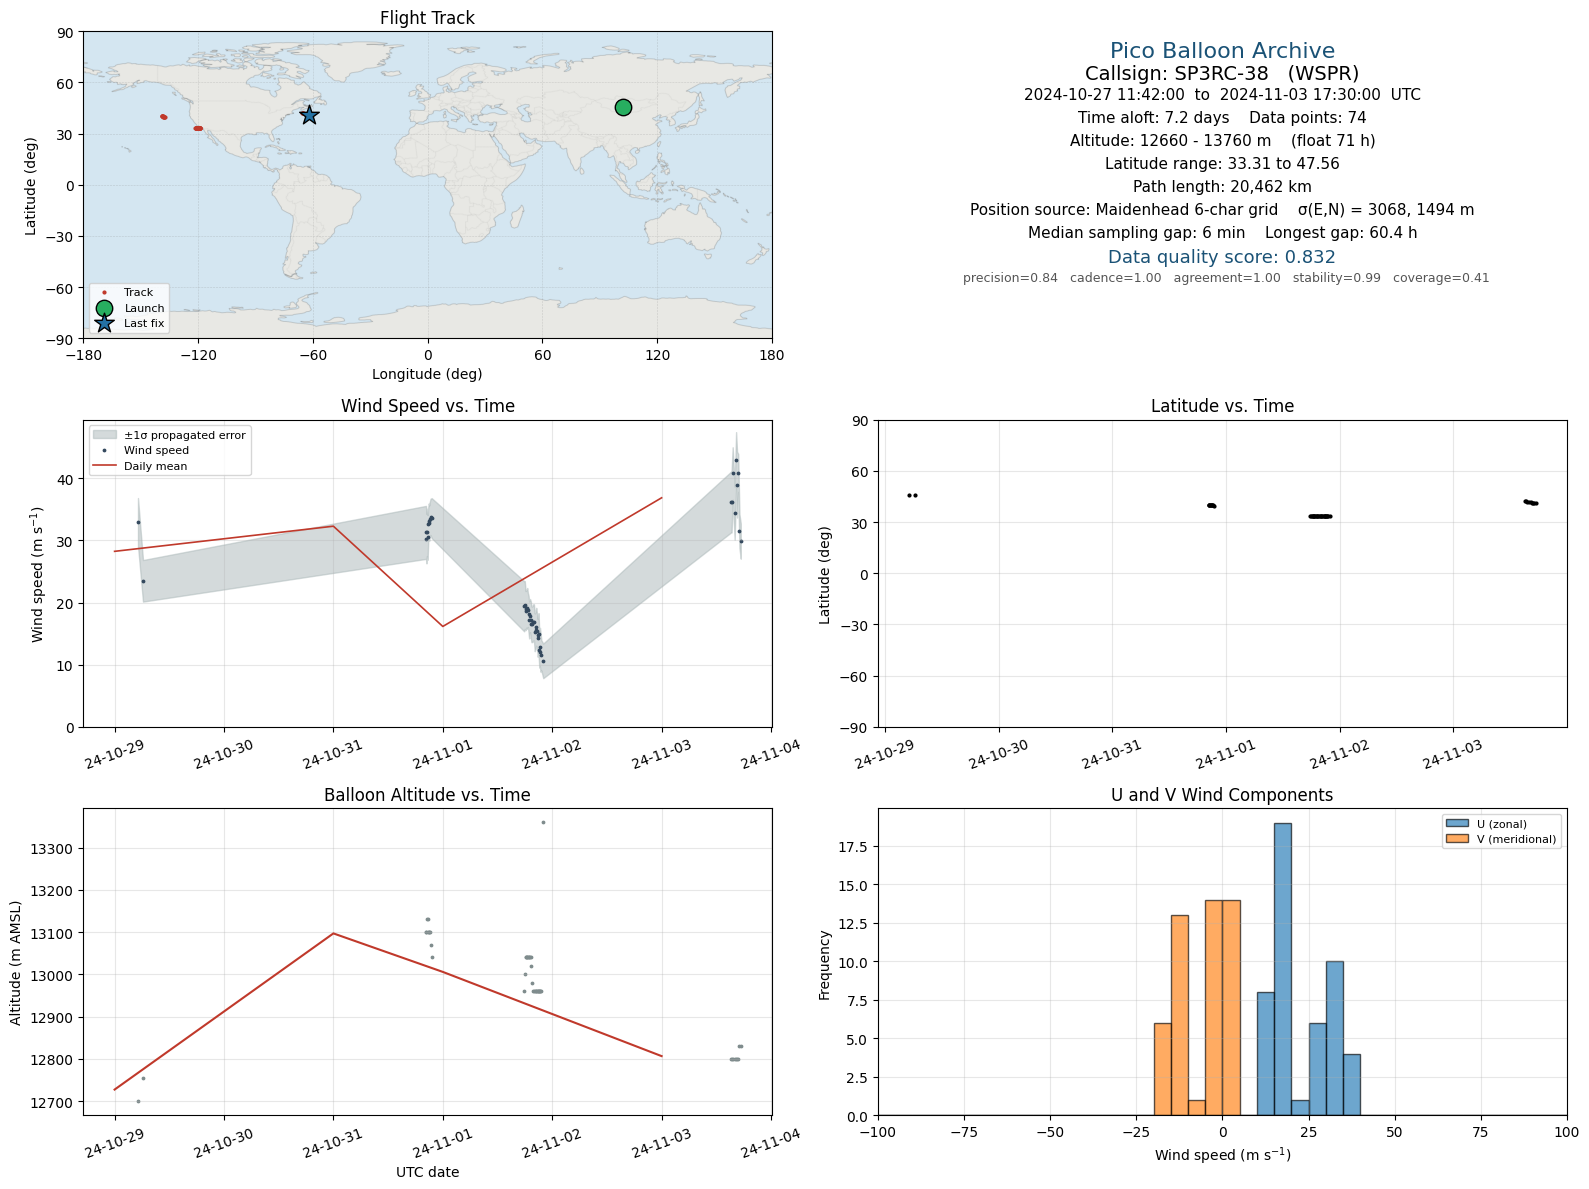1589x1189 pixels.
Task: Click the shortest blue histogram bar
Action: (1300, 1108)
